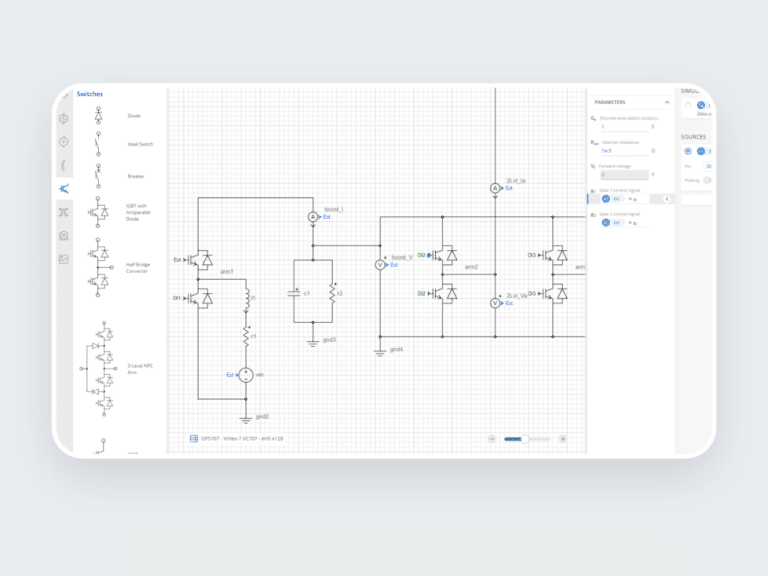Expand Gate 1 control signal arrow button
Image resolution: width=768 pixels, height=576 pixels.
pyautogui.click(x=667, y=199)
